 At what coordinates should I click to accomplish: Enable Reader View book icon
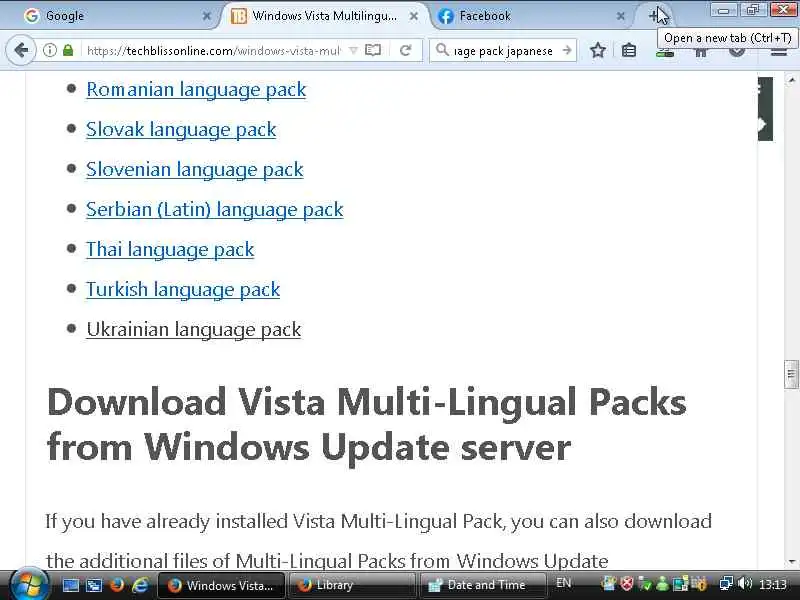click(x=373, y=50)
